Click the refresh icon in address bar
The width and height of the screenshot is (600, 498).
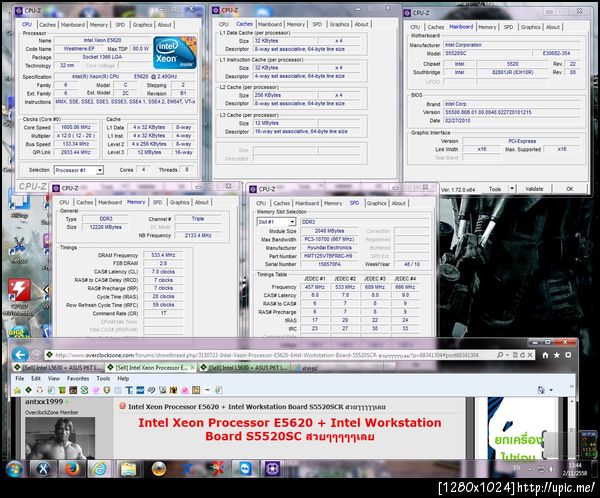(522, 355)
